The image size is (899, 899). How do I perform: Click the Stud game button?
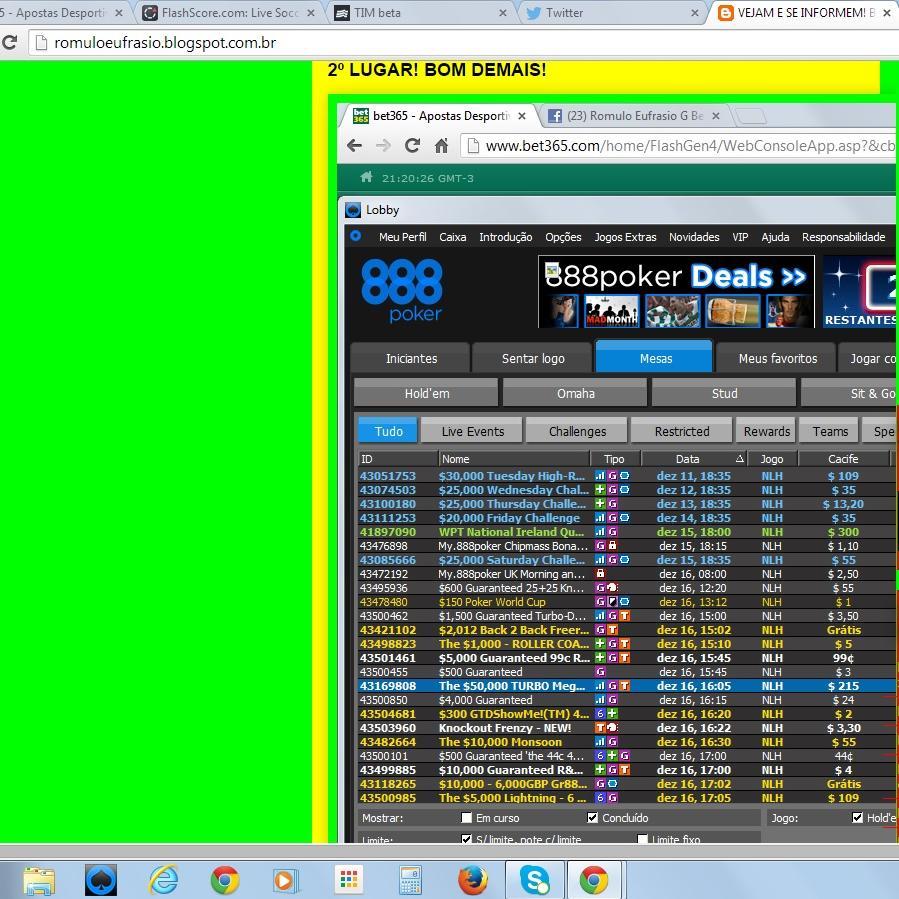point(725,393)
